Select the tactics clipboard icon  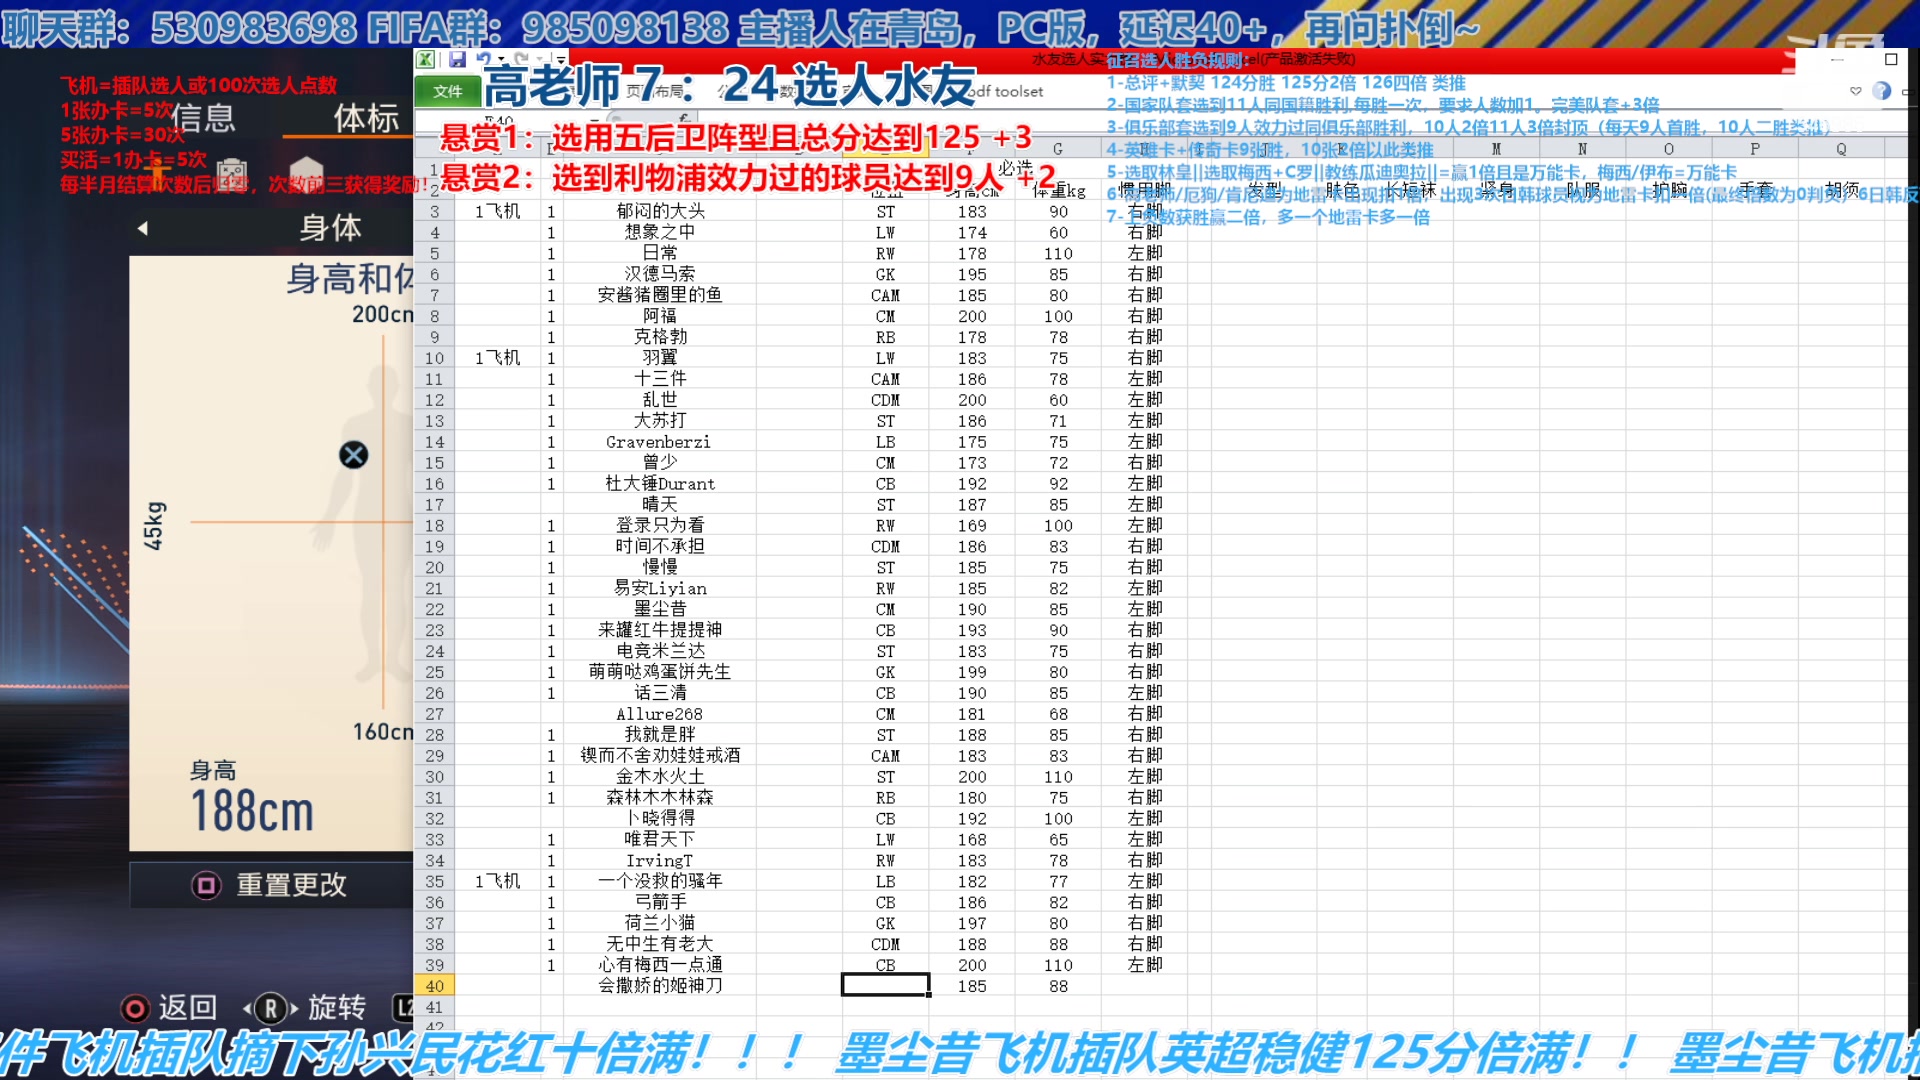(x=231, y=174)
